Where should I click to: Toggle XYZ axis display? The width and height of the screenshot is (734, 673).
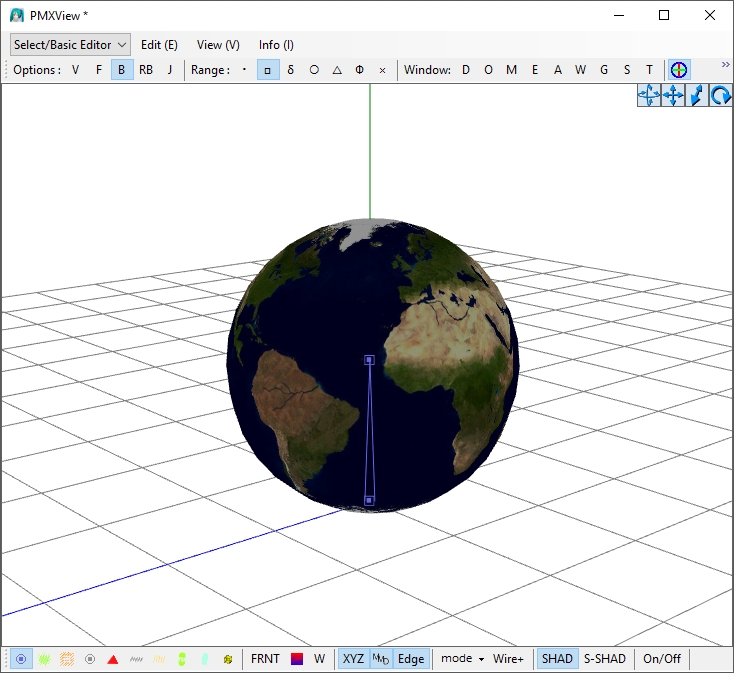pos(353,659)
